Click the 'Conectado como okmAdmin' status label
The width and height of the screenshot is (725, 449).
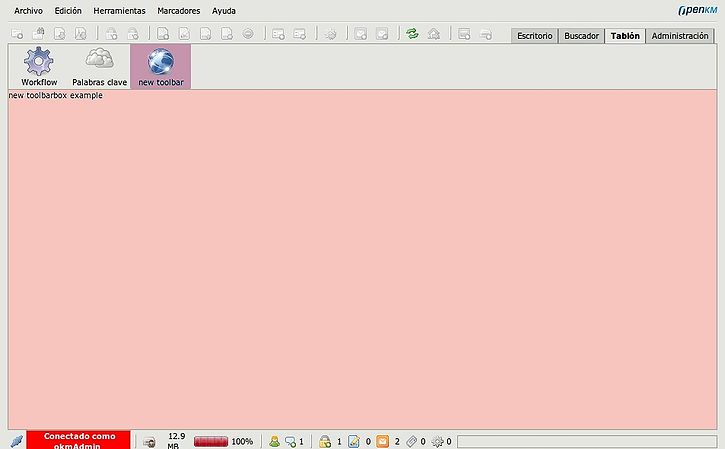click(x=79, y=441)
